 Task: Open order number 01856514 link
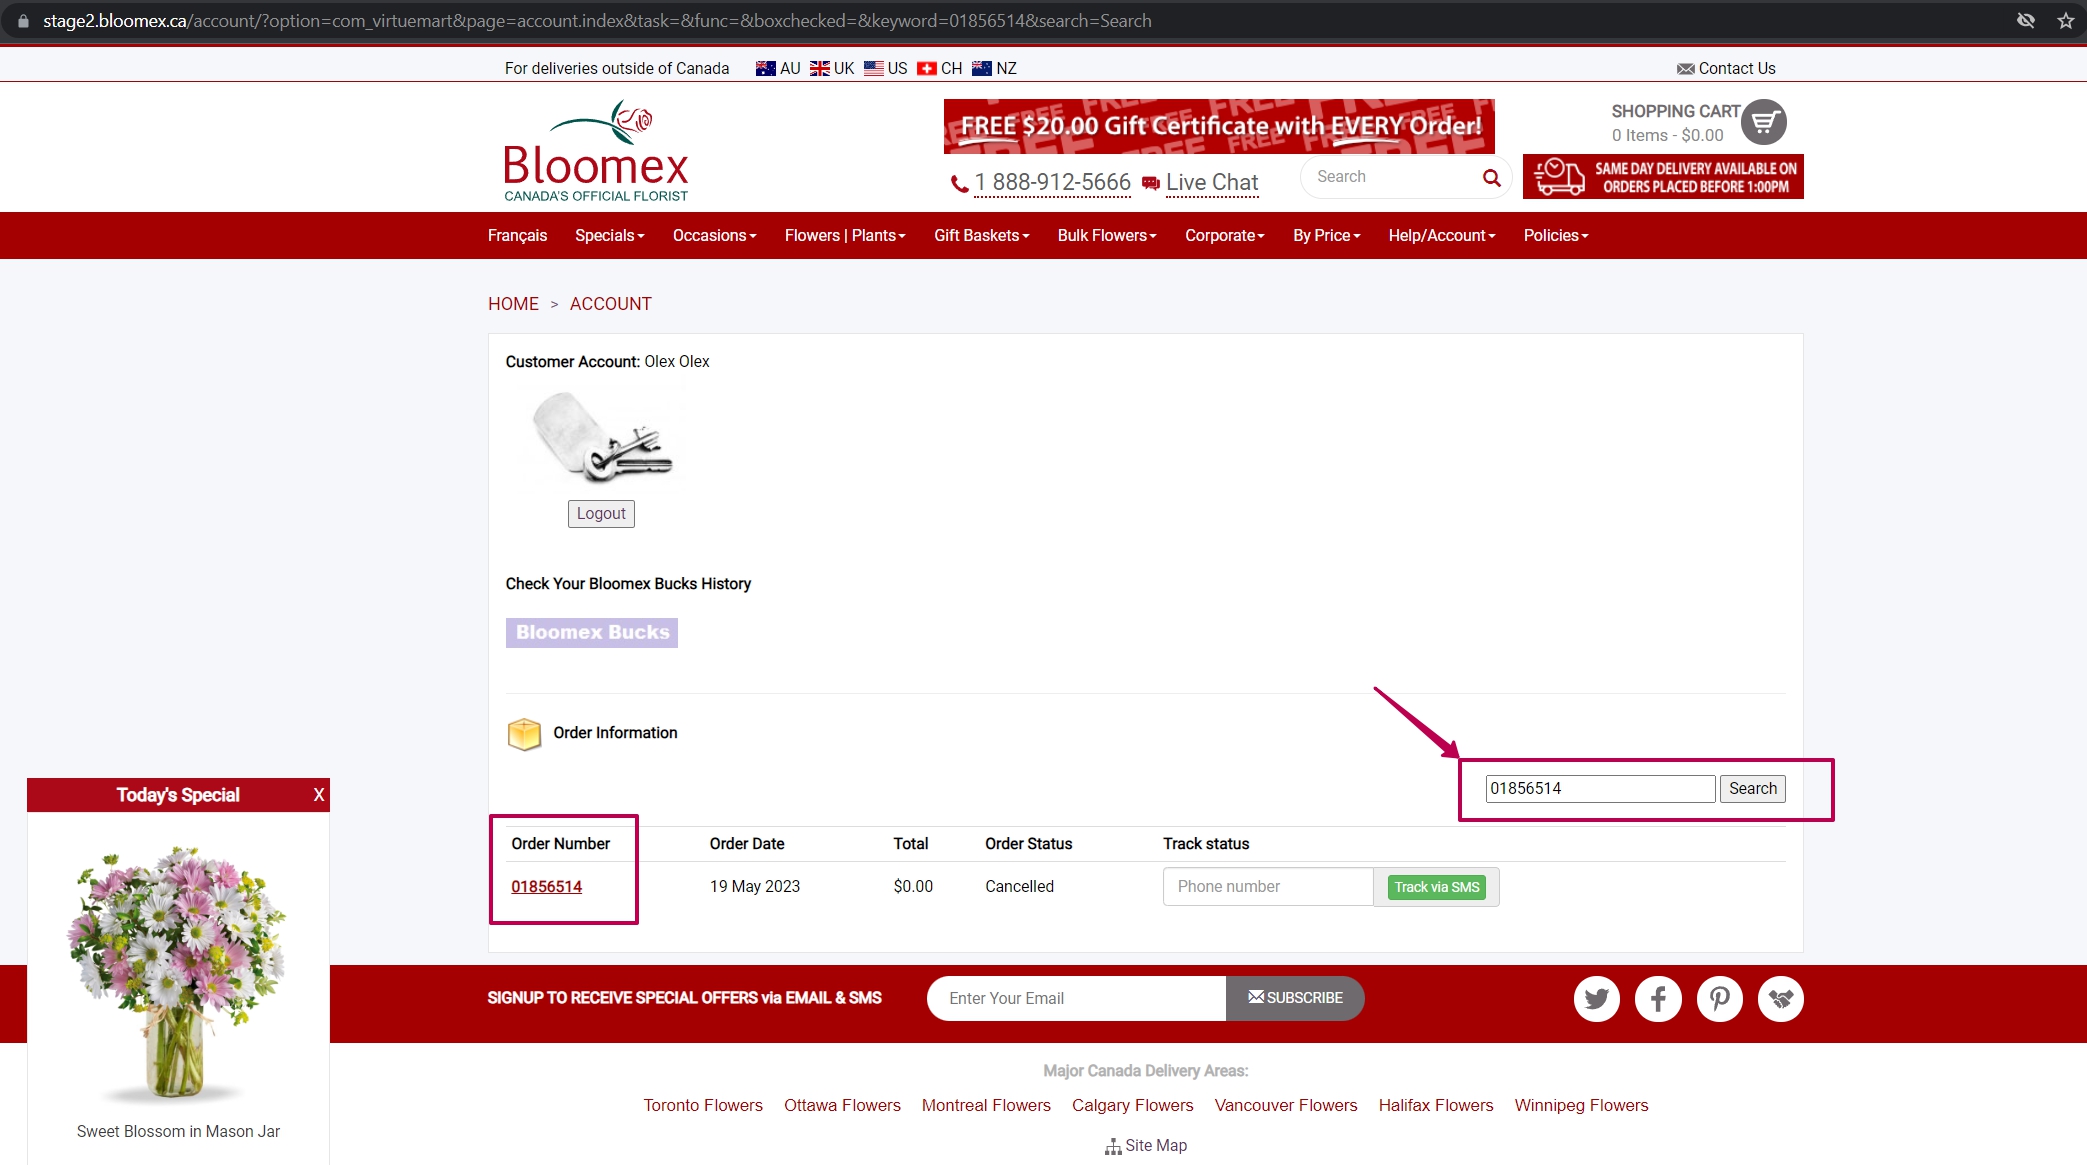point(546,887)
